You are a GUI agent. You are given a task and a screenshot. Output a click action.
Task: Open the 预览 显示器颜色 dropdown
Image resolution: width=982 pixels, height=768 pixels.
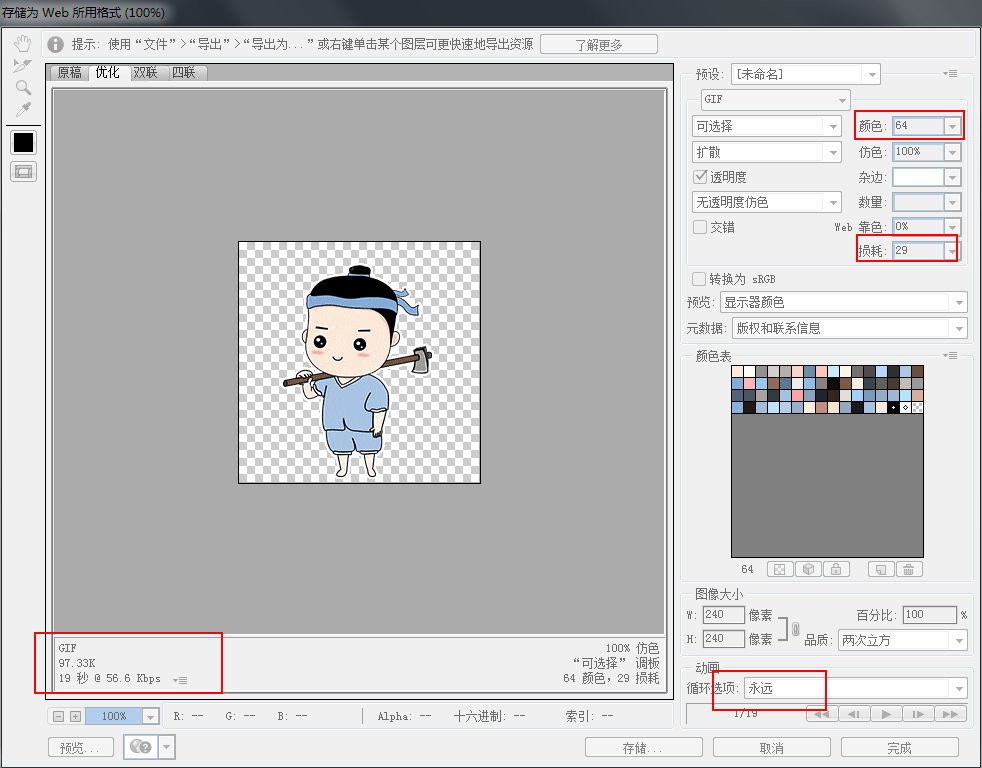pos(844,303)
